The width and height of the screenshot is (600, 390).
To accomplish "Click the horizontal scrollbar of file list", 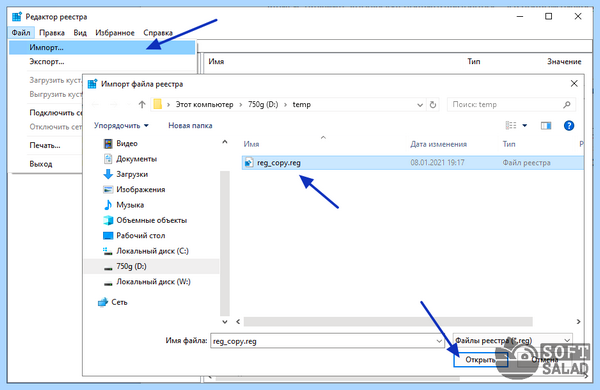I will [388, 321].
